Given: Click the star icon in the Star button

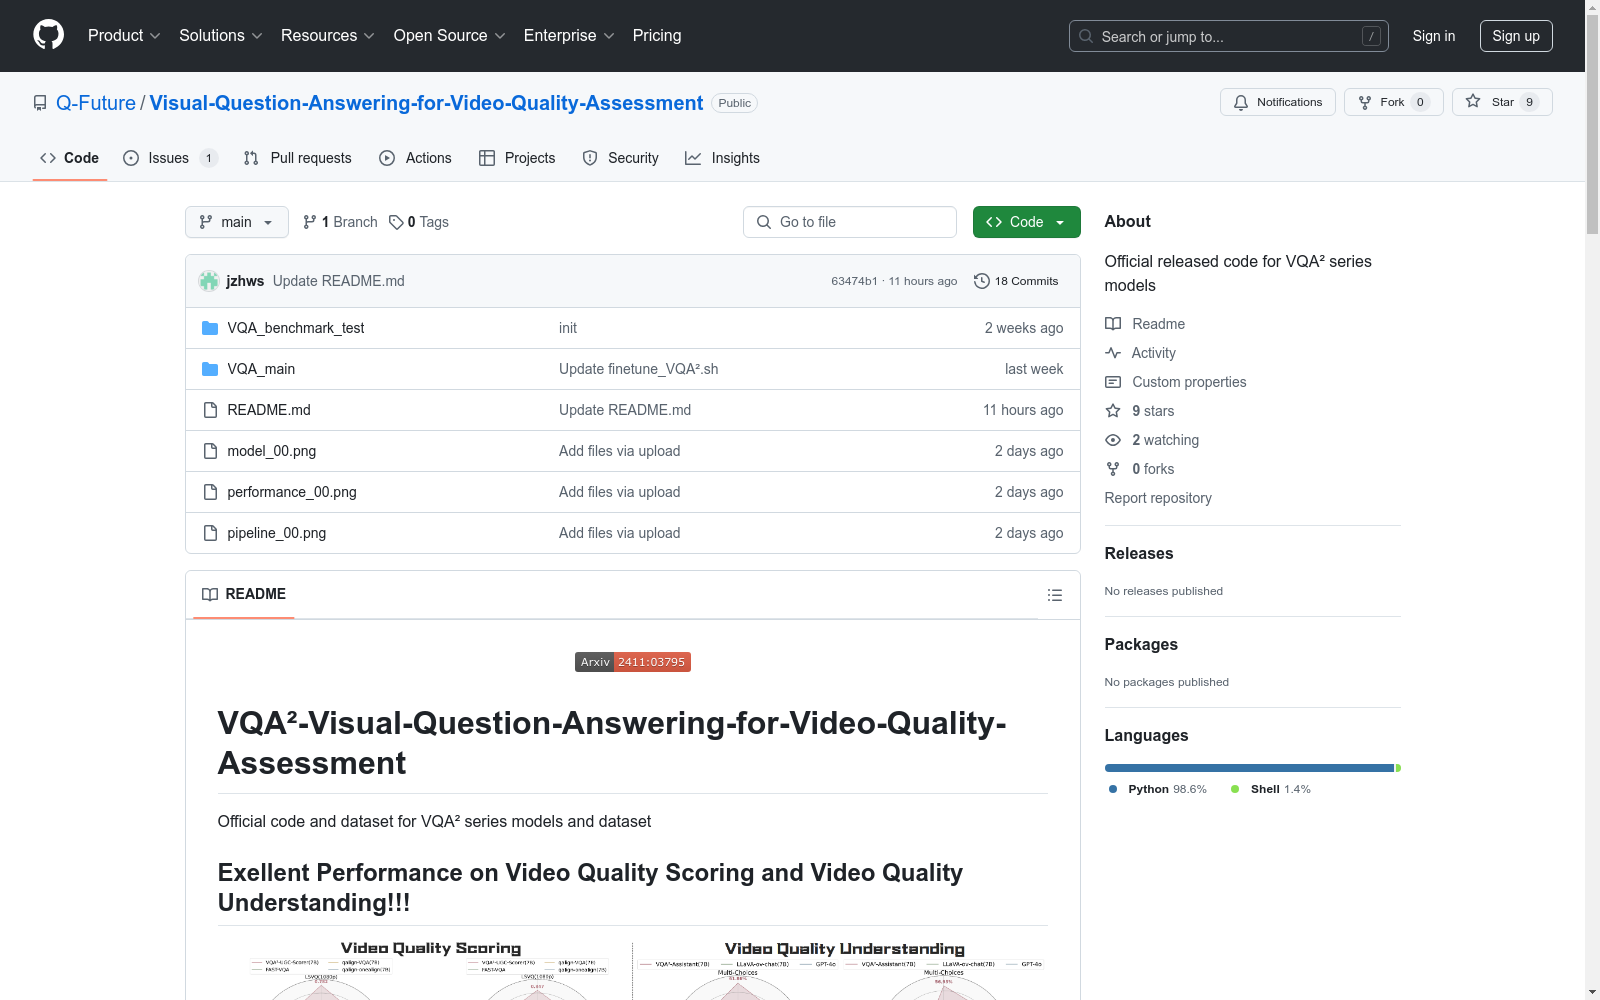Looking at the screenshot, I should (x=1473, y=101).
